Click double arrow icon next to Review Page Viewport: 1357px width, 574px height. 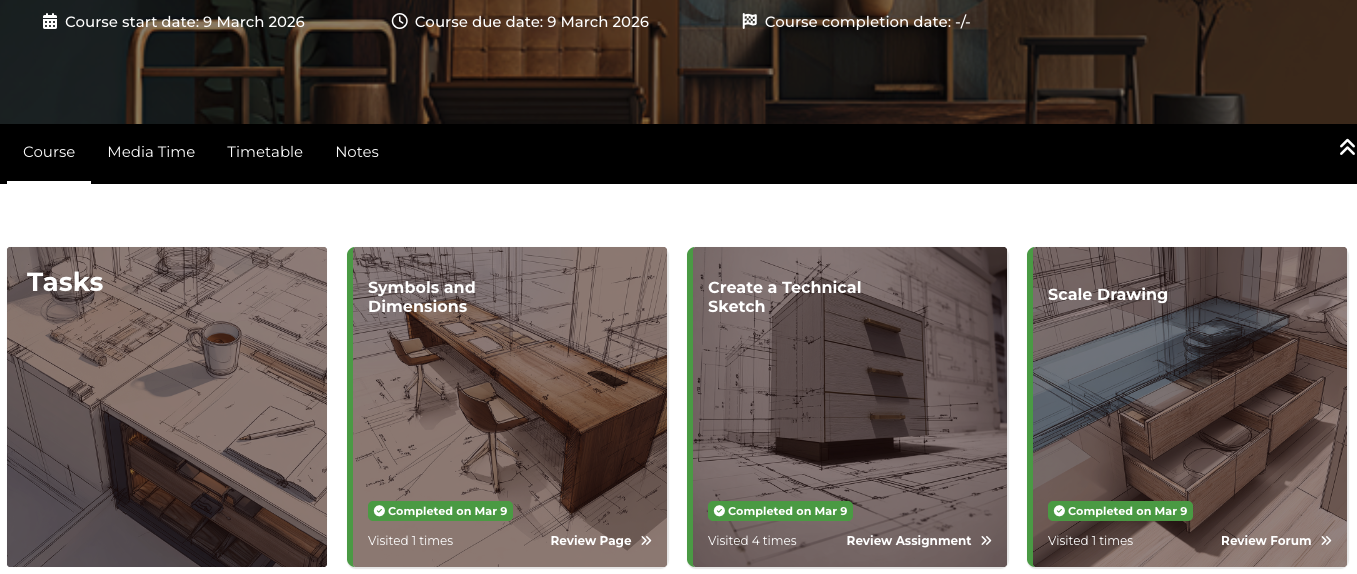coord(646,541)
